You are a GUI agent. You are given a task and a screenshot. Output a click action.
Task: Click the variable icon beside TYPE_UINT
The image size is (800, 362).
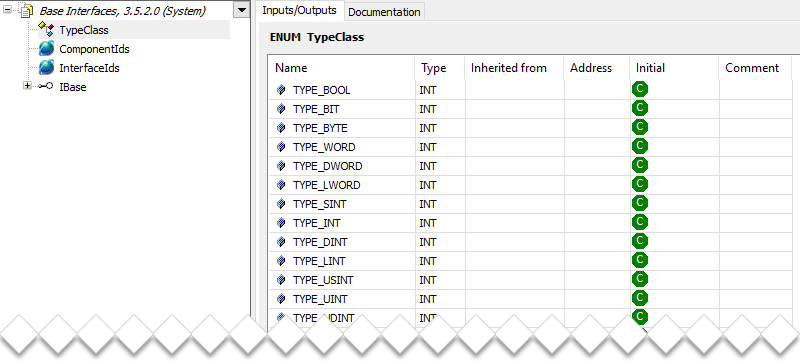tap(281, 299)
